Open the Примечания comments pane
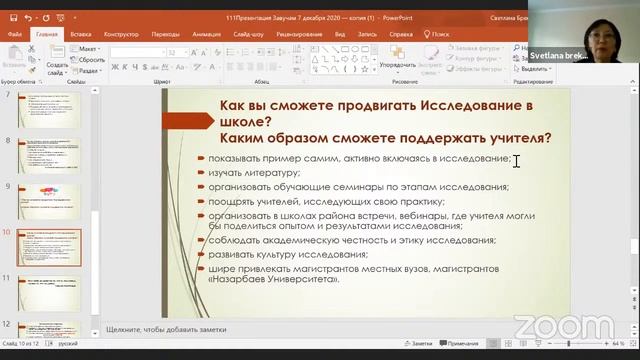 (459, 344)
